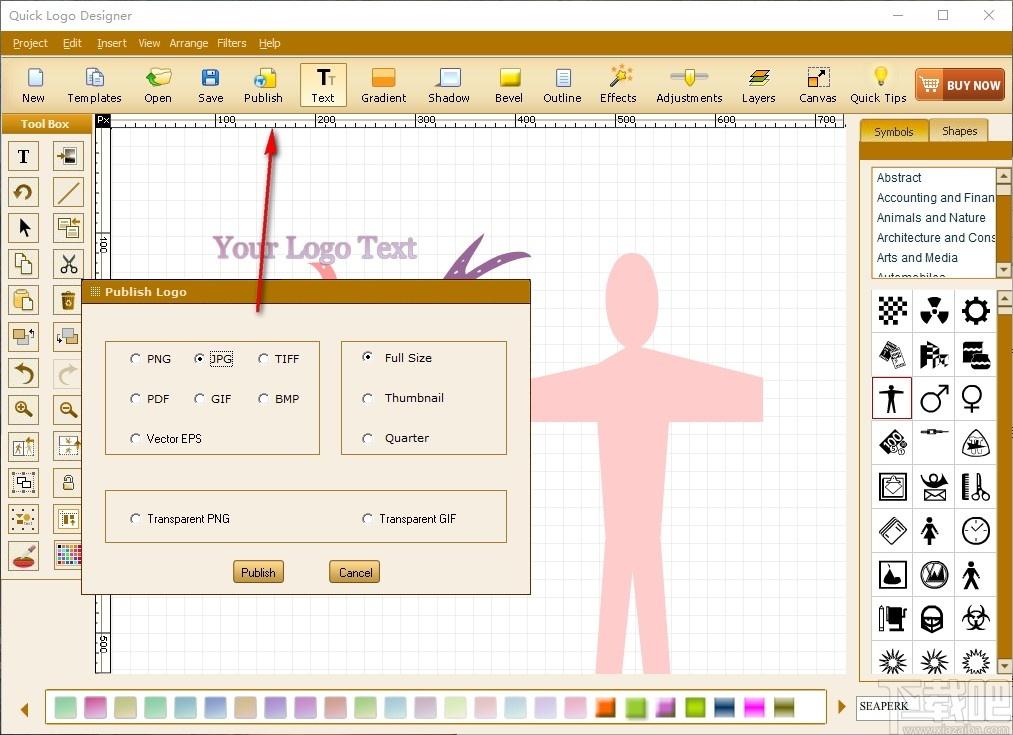
Task: Click the Tool Box lock icon
Action: click(68, 482)
